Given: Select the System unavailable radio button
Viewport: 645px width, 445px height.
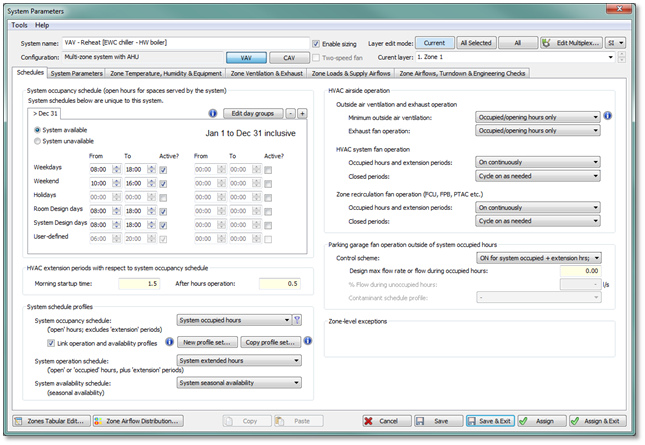Looking at the screenshot, I should pyautogui.click(x=38, y=141).
